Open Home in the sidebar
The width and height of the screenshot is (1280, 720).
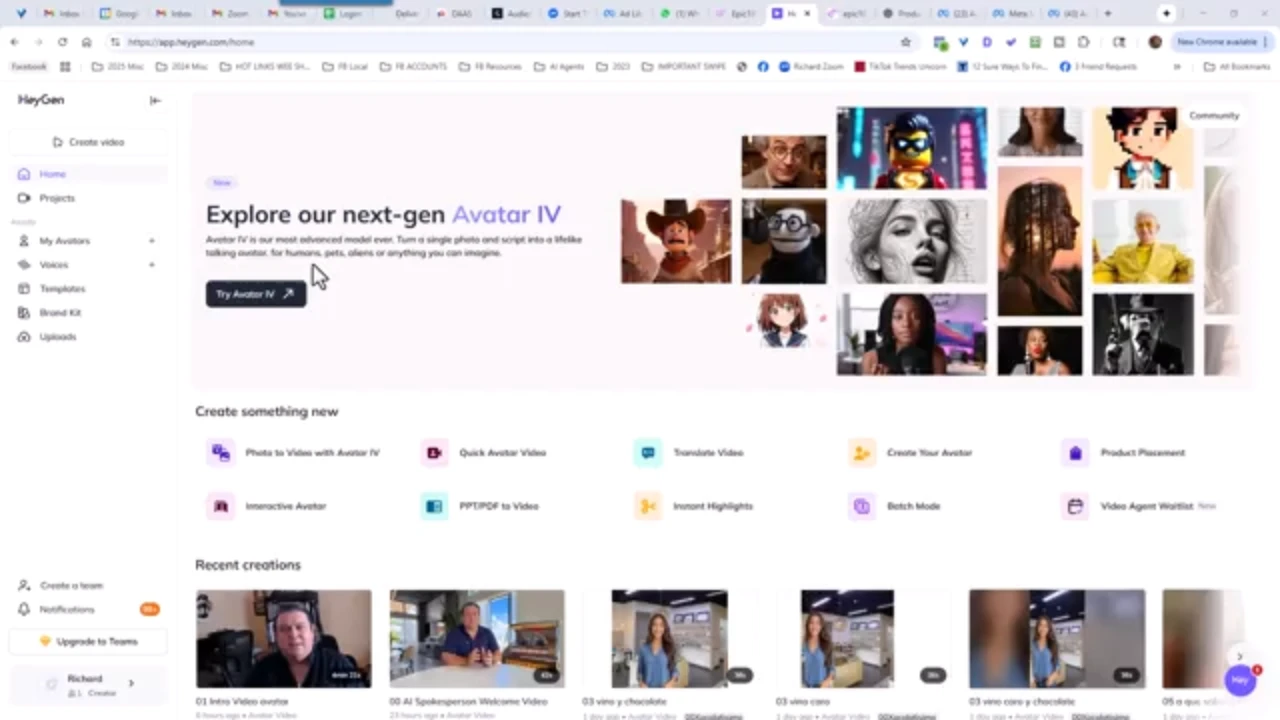click(88, 174)
